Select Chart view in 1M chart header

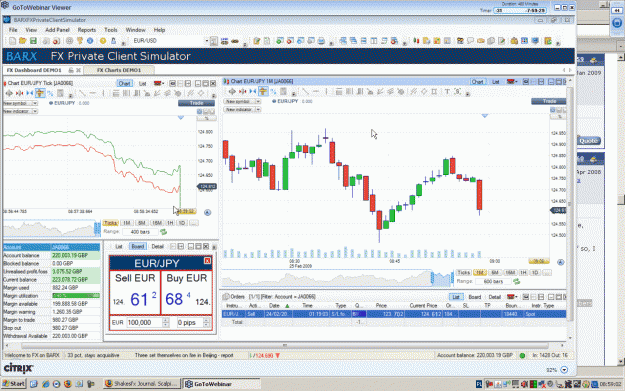(477, 82)
